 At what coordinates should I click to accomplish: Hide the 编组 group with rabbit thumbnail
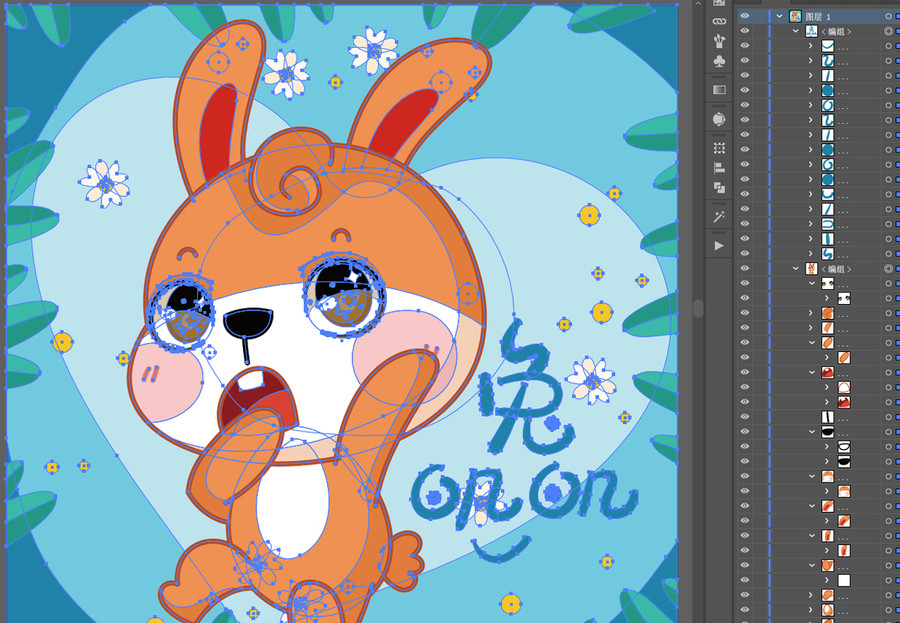744,268
